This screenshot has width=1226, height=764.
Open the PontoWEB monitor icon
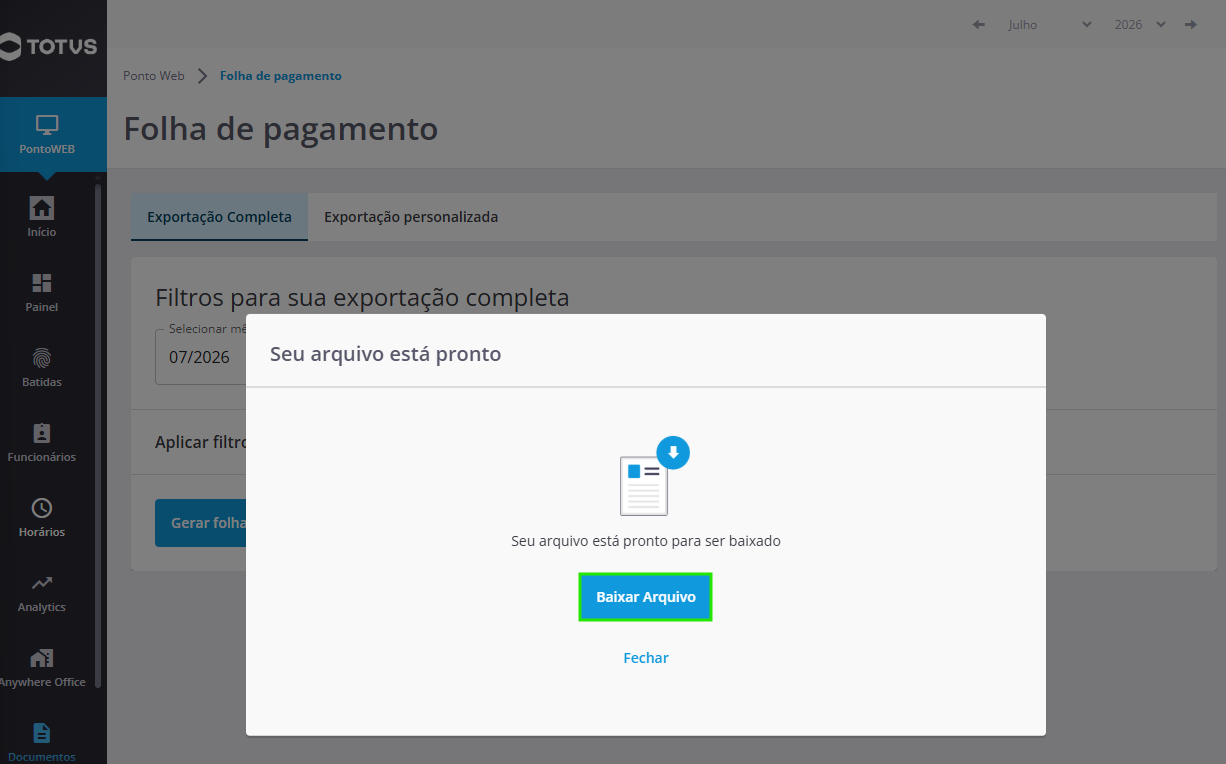click(47, 125)
